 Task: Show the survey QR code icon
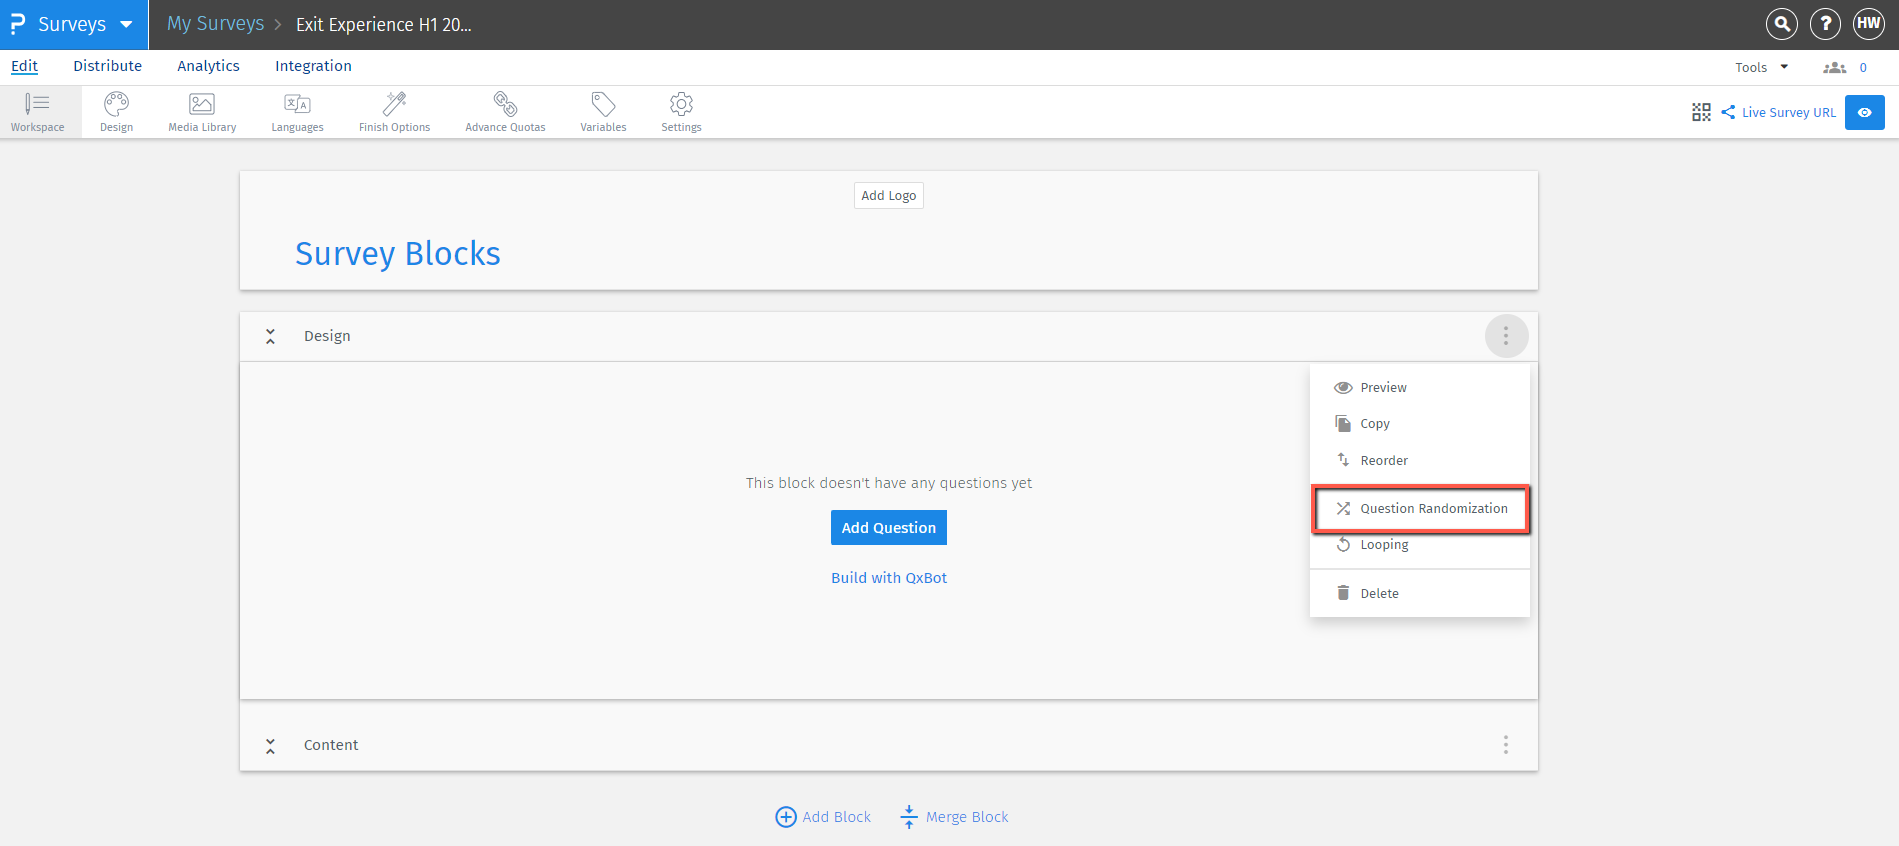[1701, 112]
